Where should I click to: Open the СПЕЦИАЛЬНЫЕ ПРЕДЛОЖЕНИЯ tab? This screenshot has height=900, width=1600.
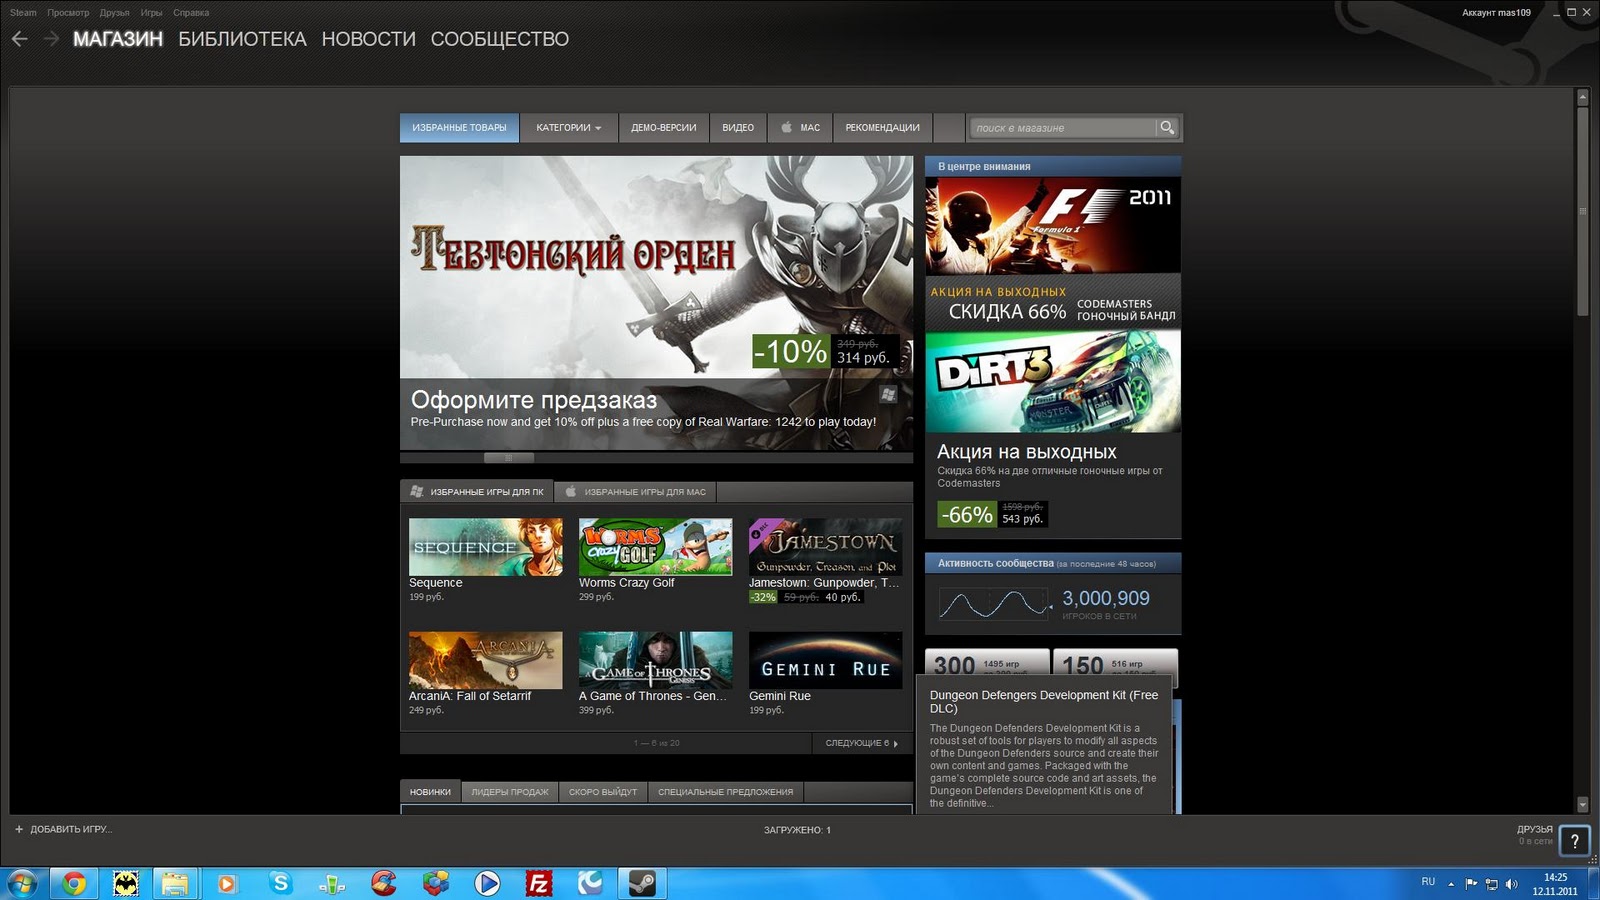point(726,792)
